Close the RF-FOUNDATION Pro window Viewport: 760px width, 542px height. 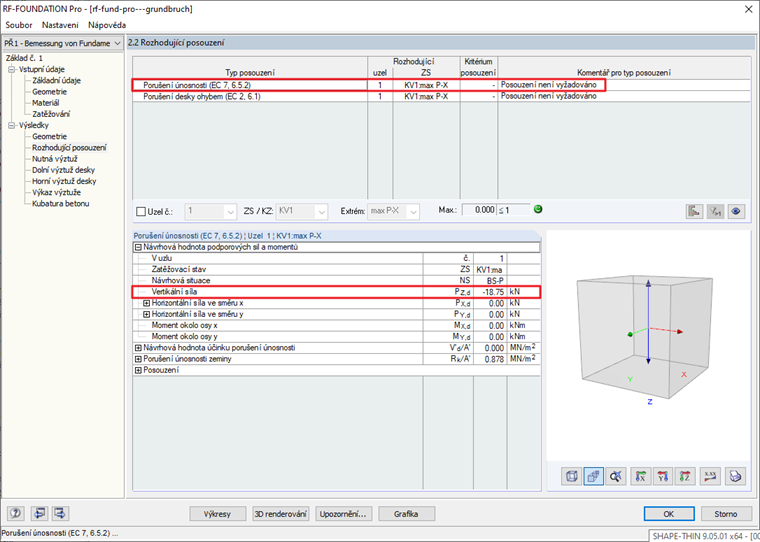click(x=748, y=9)
